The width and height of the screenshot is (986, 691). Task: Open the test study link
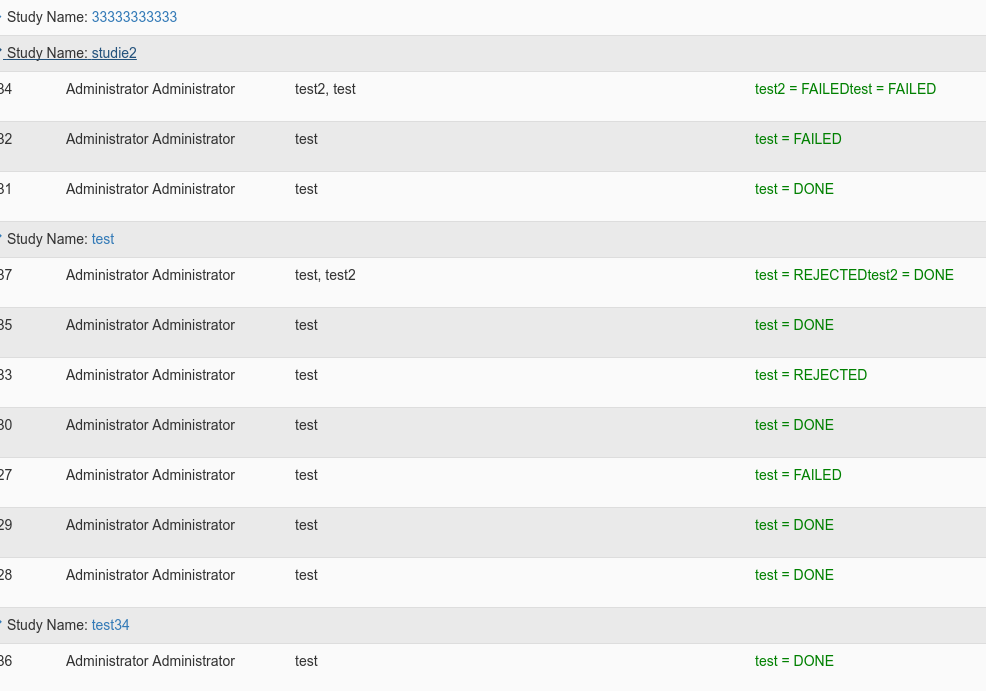coord(102,239)
